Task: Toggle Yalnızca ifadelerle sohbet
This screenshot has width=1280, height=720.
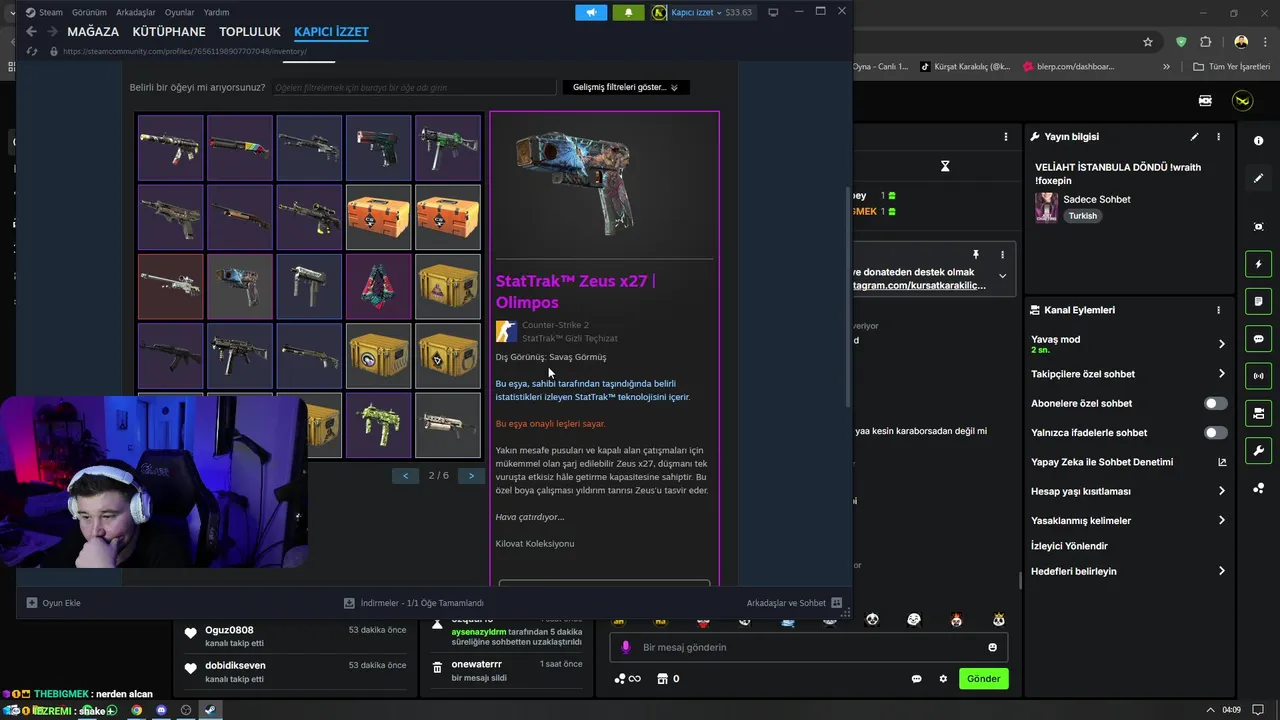Action: coord(1215,433)
